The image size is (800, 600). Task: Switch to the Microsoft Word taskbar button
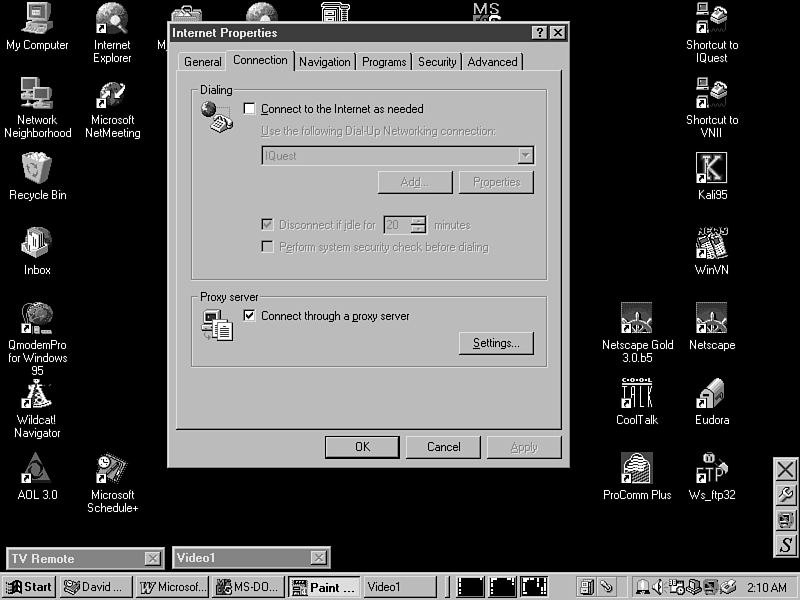[172, 587]
